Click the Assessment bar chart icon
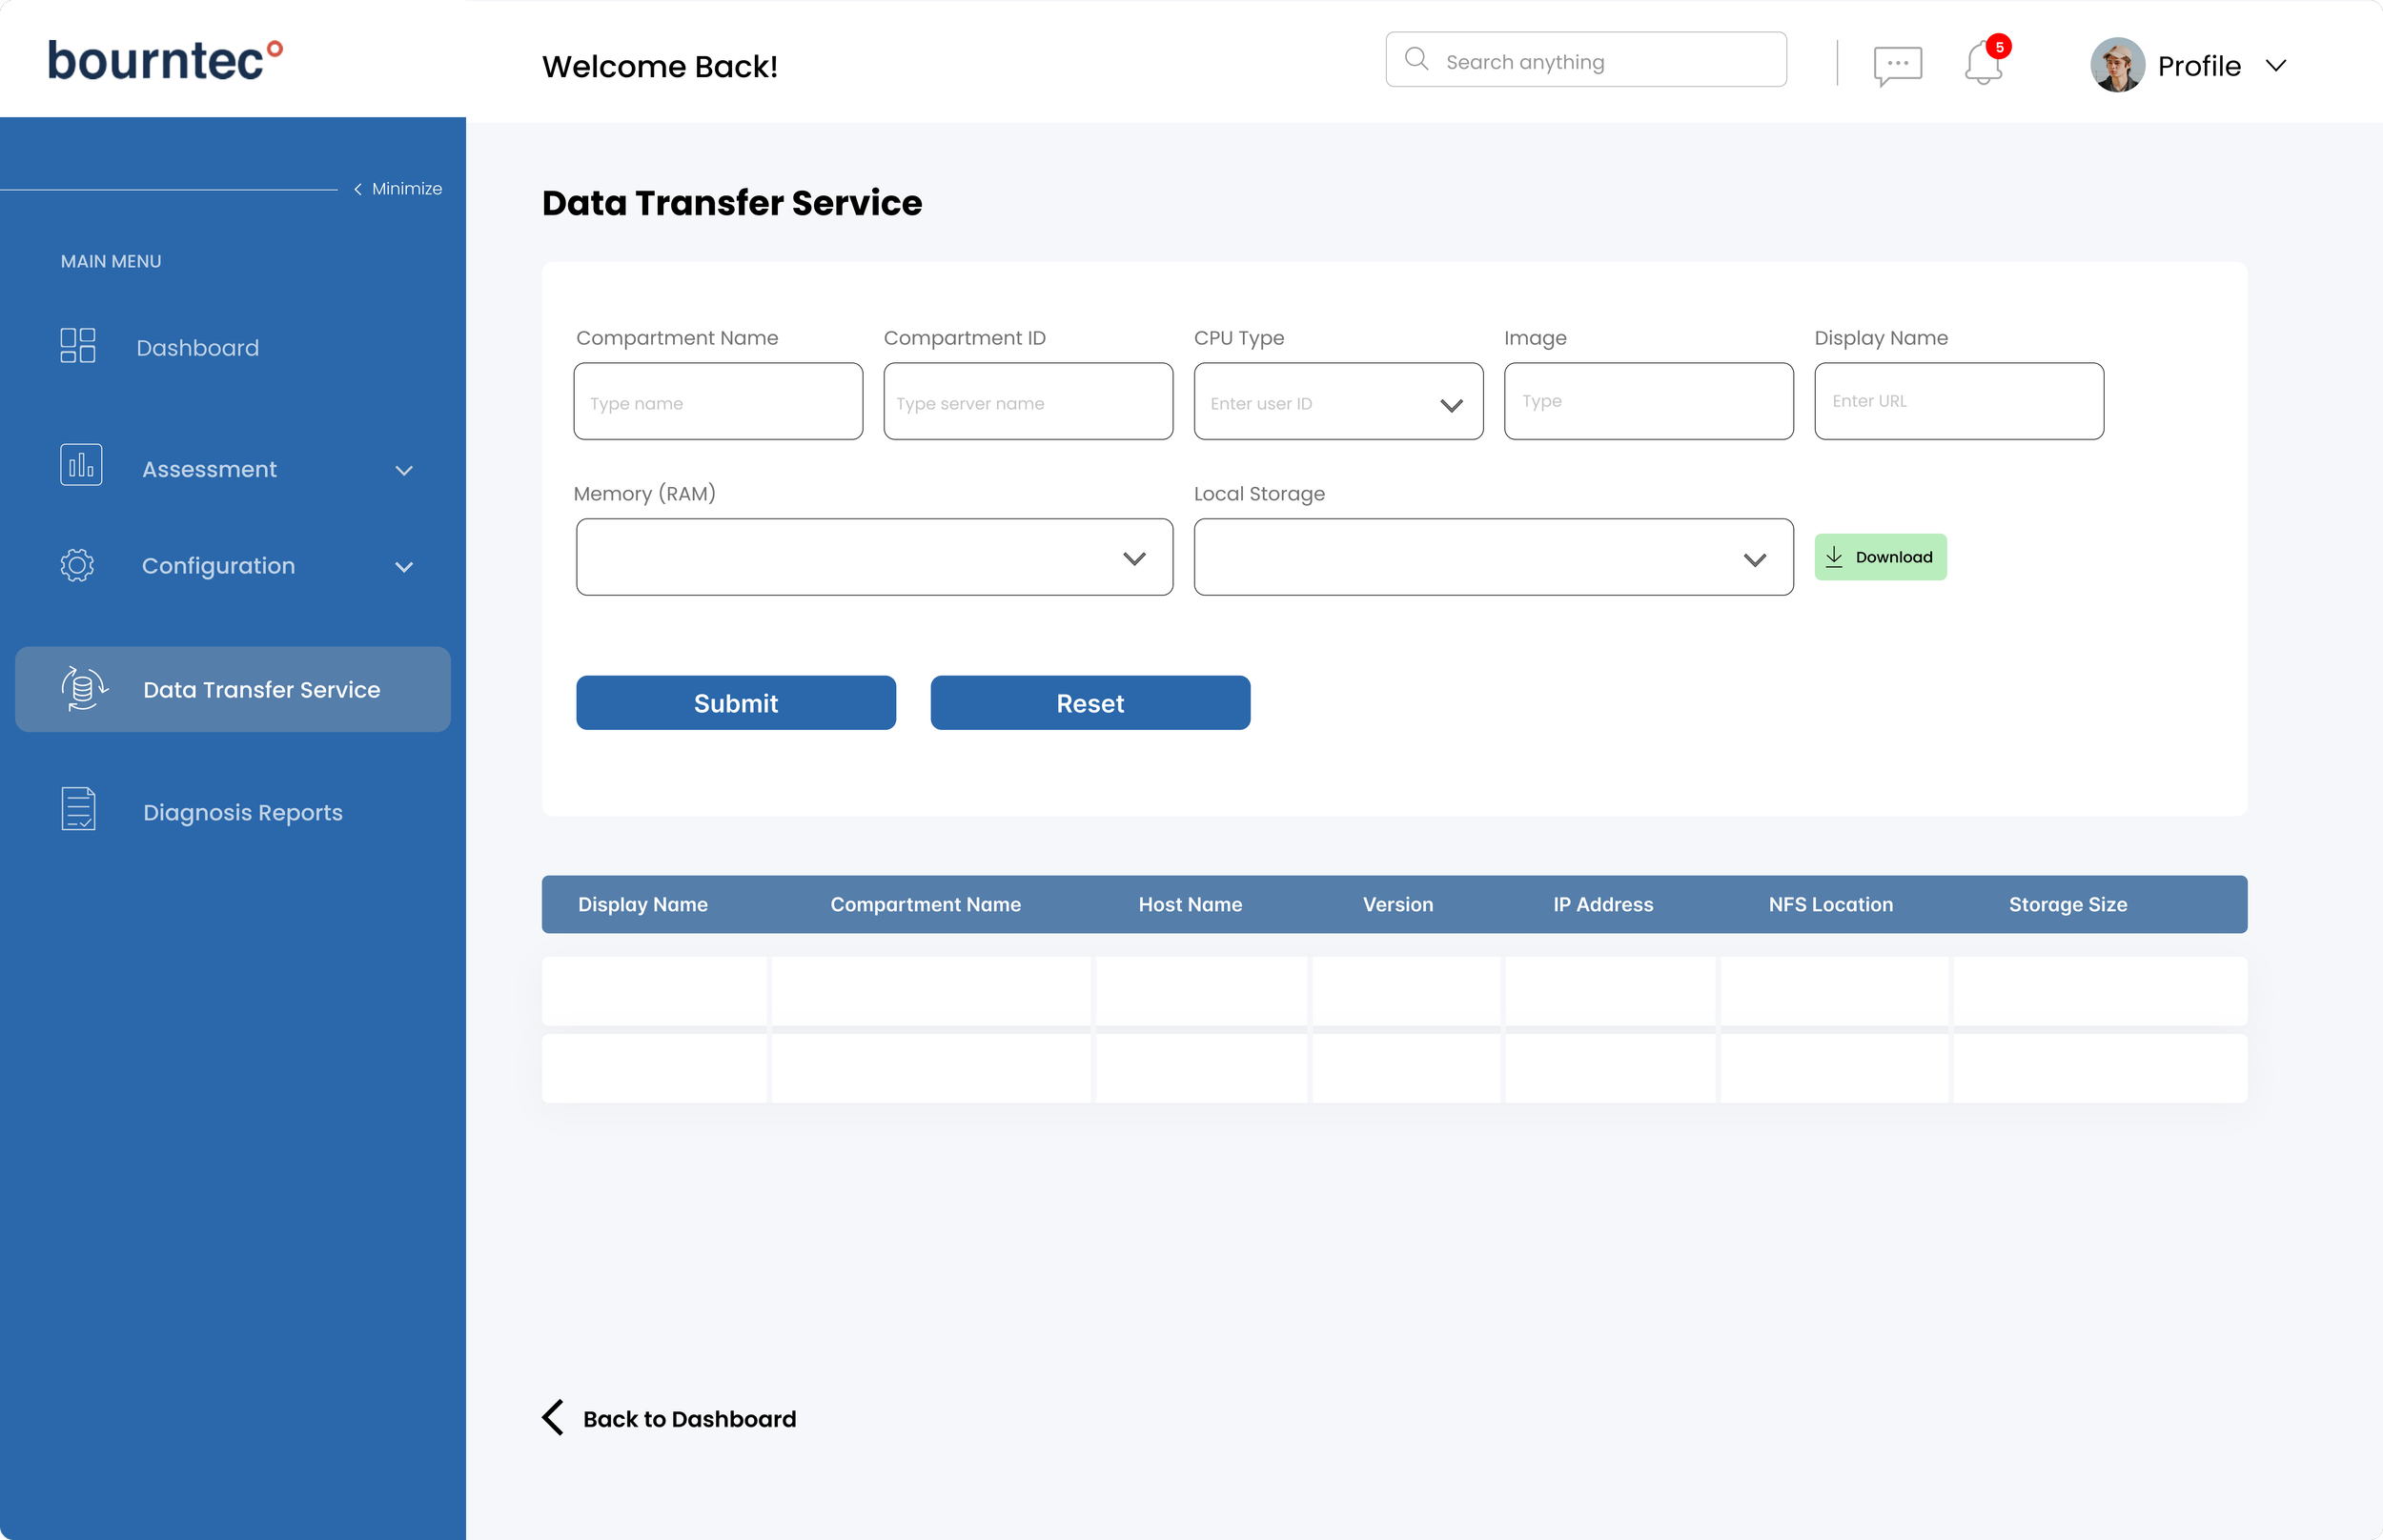2383x1540 pixels. (81, 466)
